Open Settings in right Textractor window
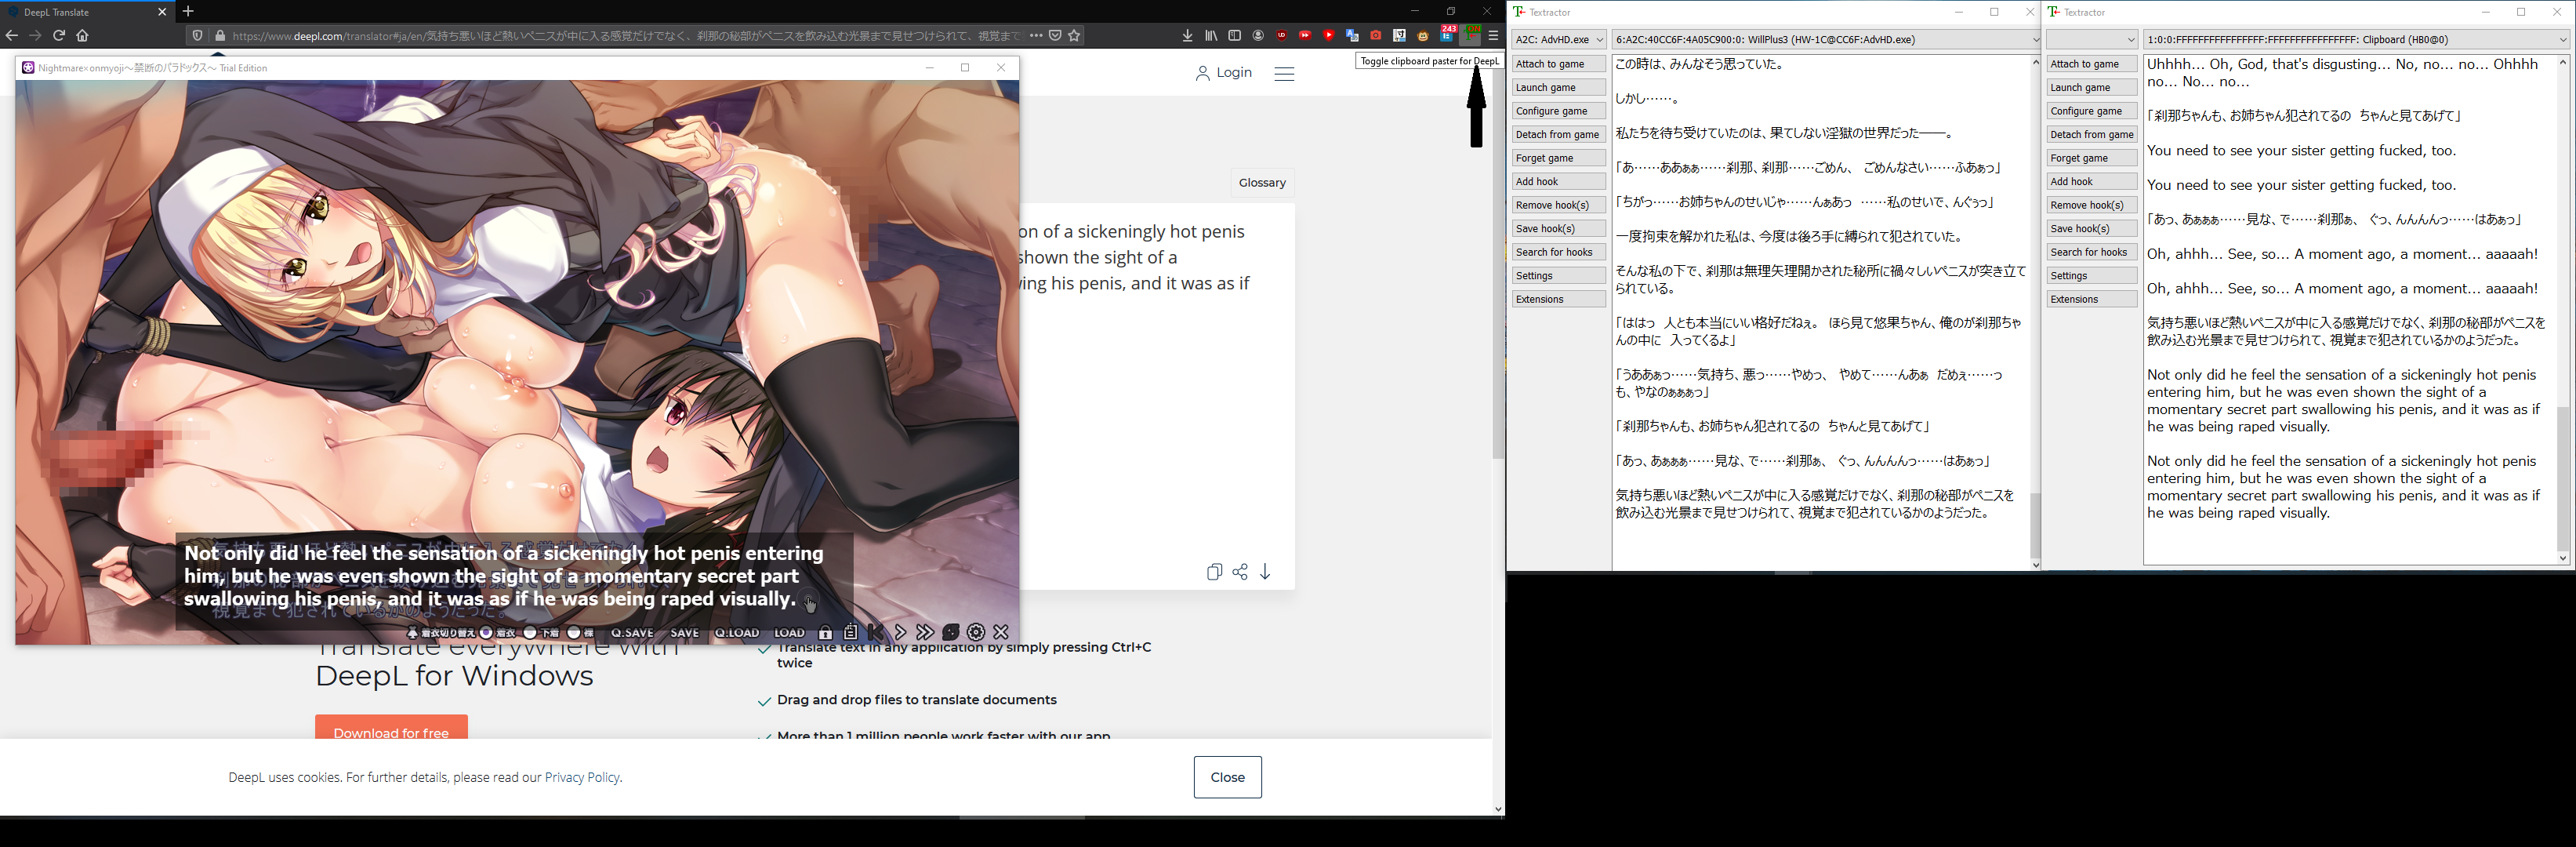This screenshot has width=2576, height=847. (2091, 276)
